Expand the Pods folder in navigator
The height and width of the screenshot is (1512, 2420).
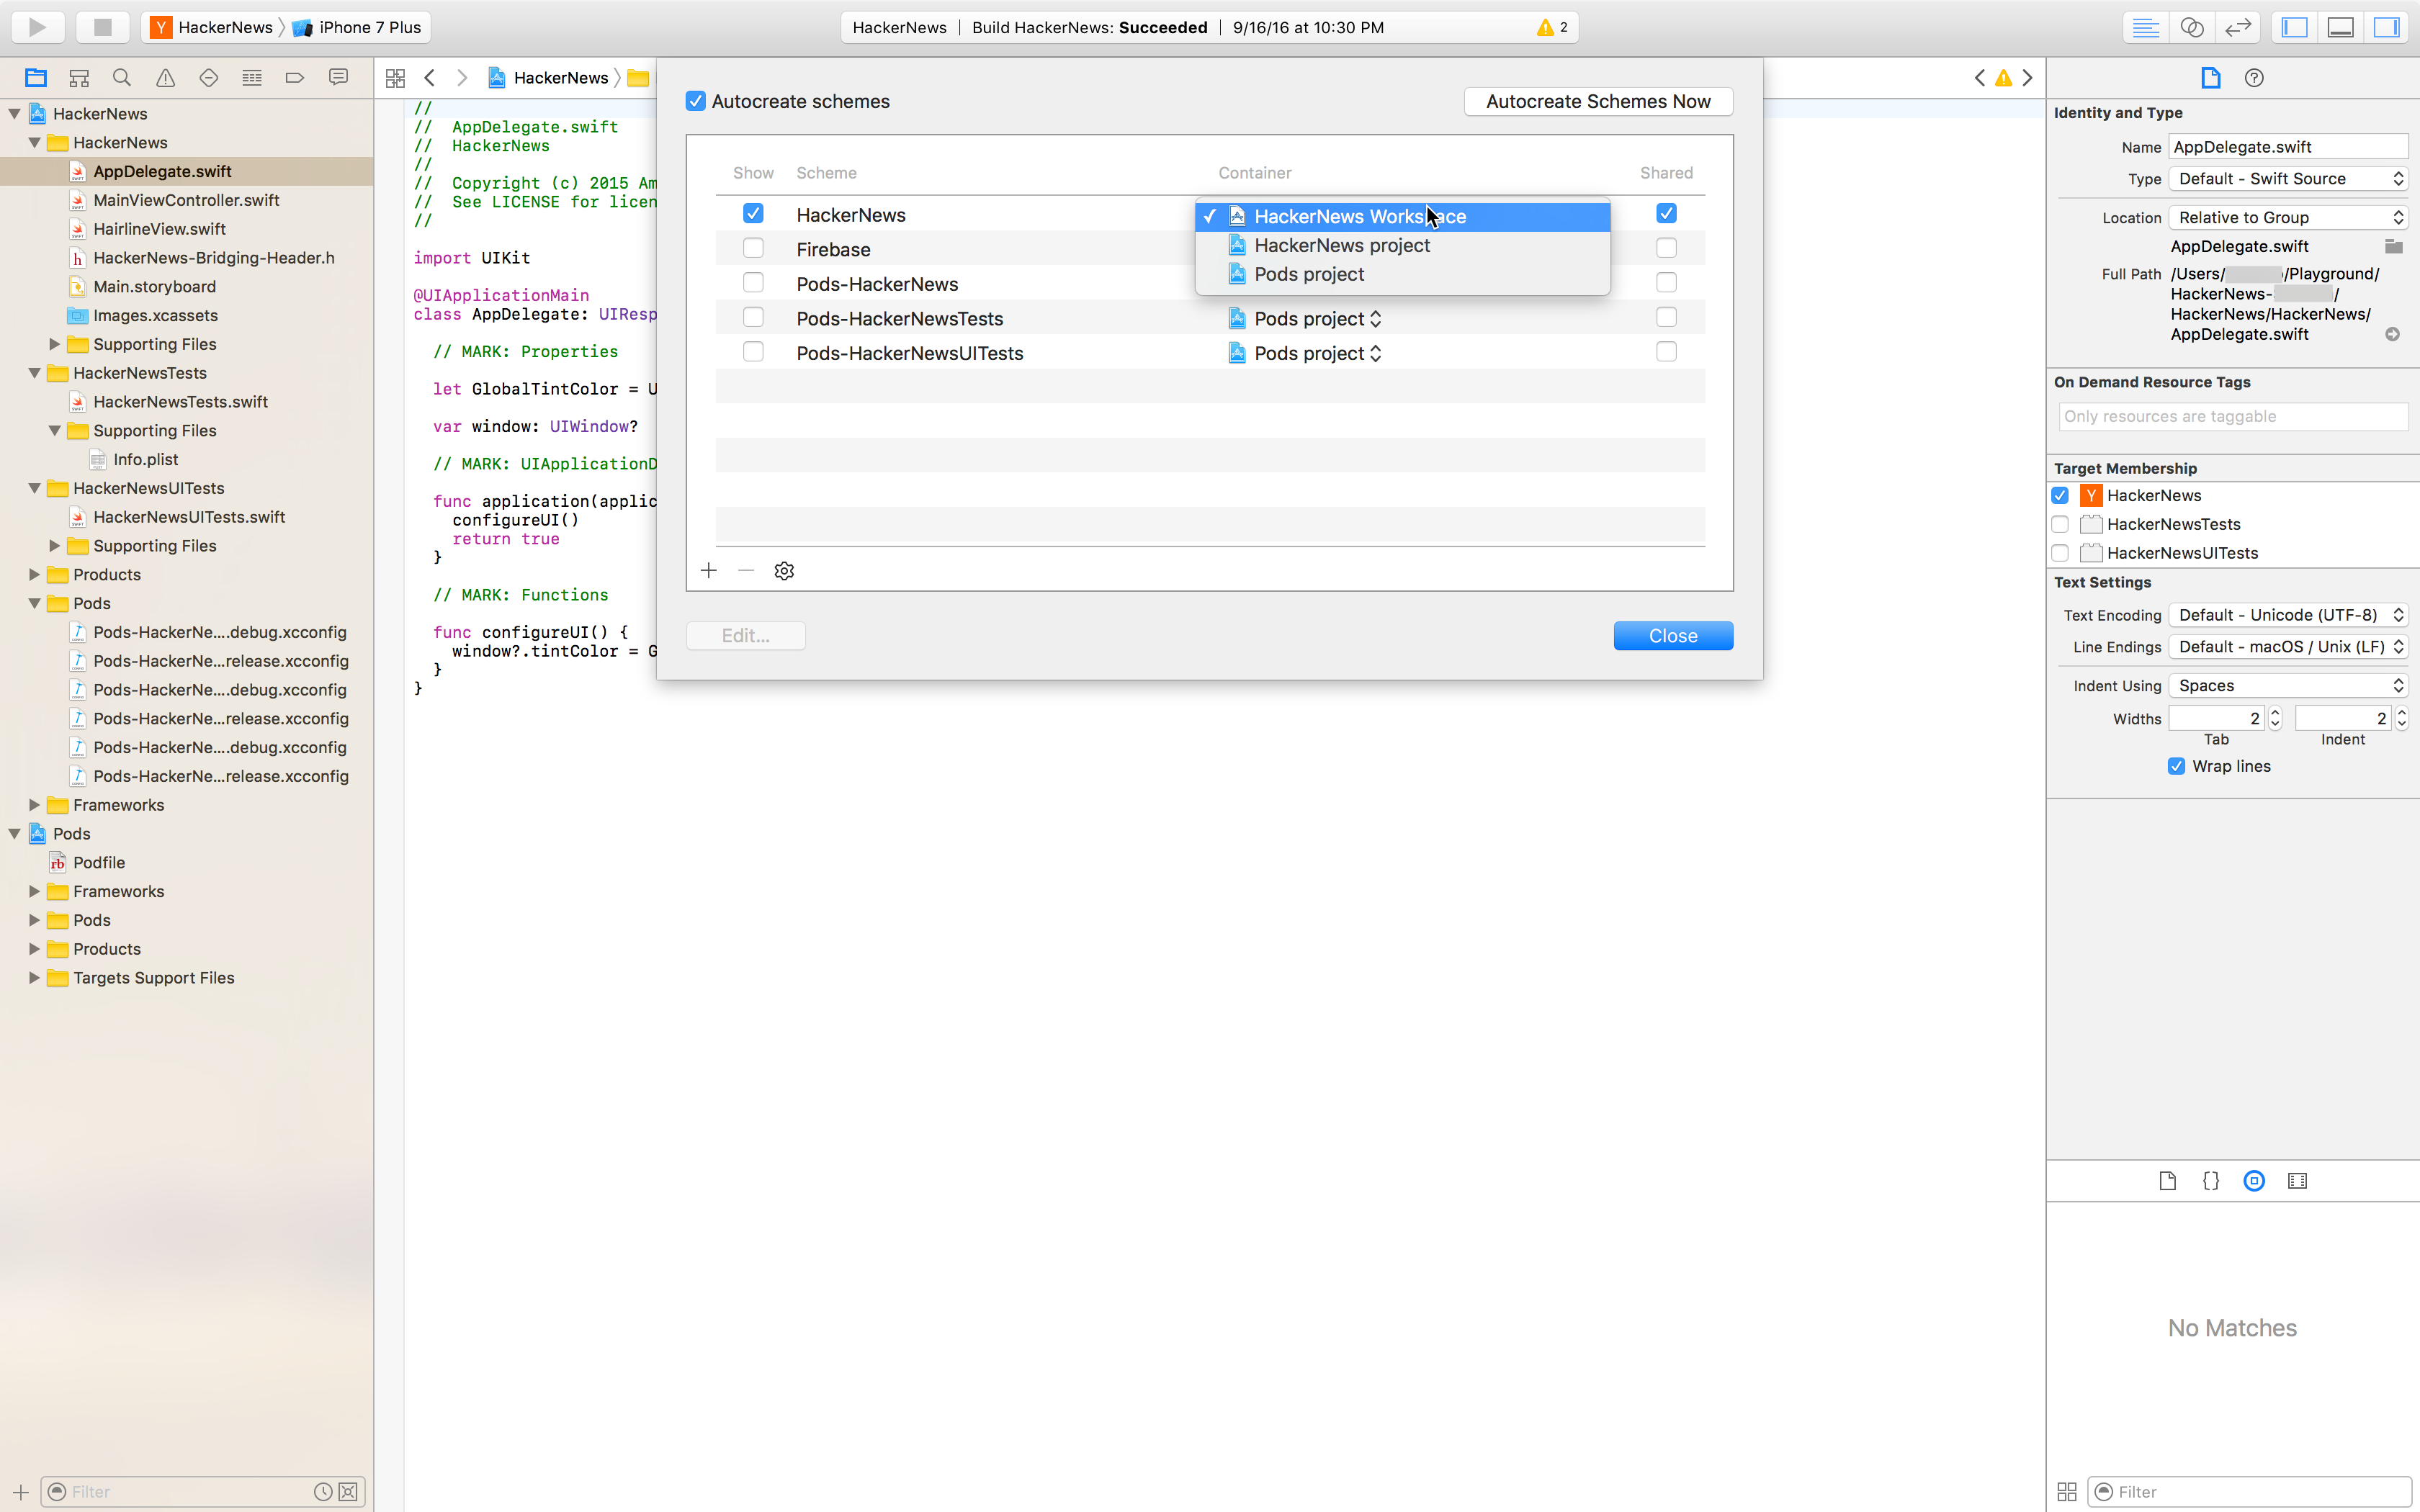[x=33, y=919]
